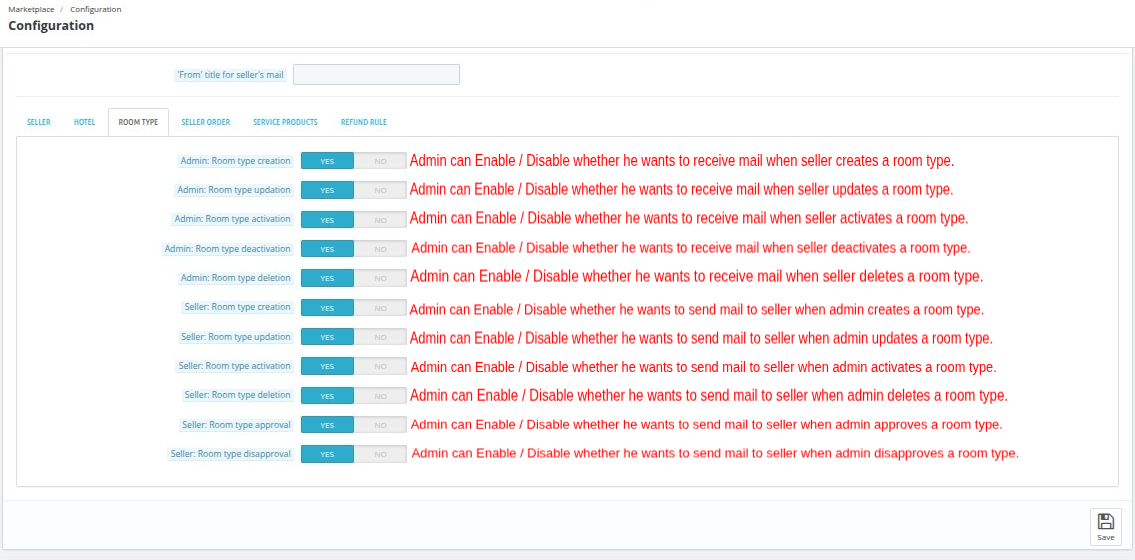1135x560 pixels.
Task: Click the 'Seller: Room type deletion' label
Action: pos(237,395)
